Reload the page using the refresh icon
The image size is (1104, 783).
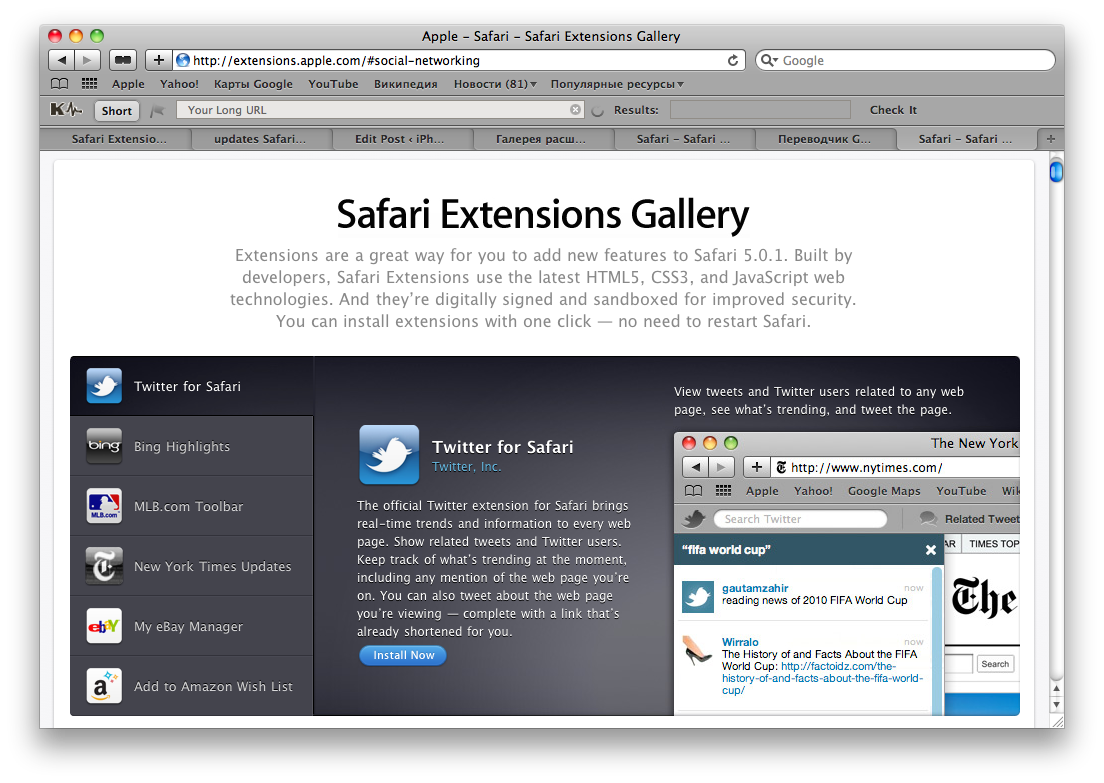(x=733, y=61)
